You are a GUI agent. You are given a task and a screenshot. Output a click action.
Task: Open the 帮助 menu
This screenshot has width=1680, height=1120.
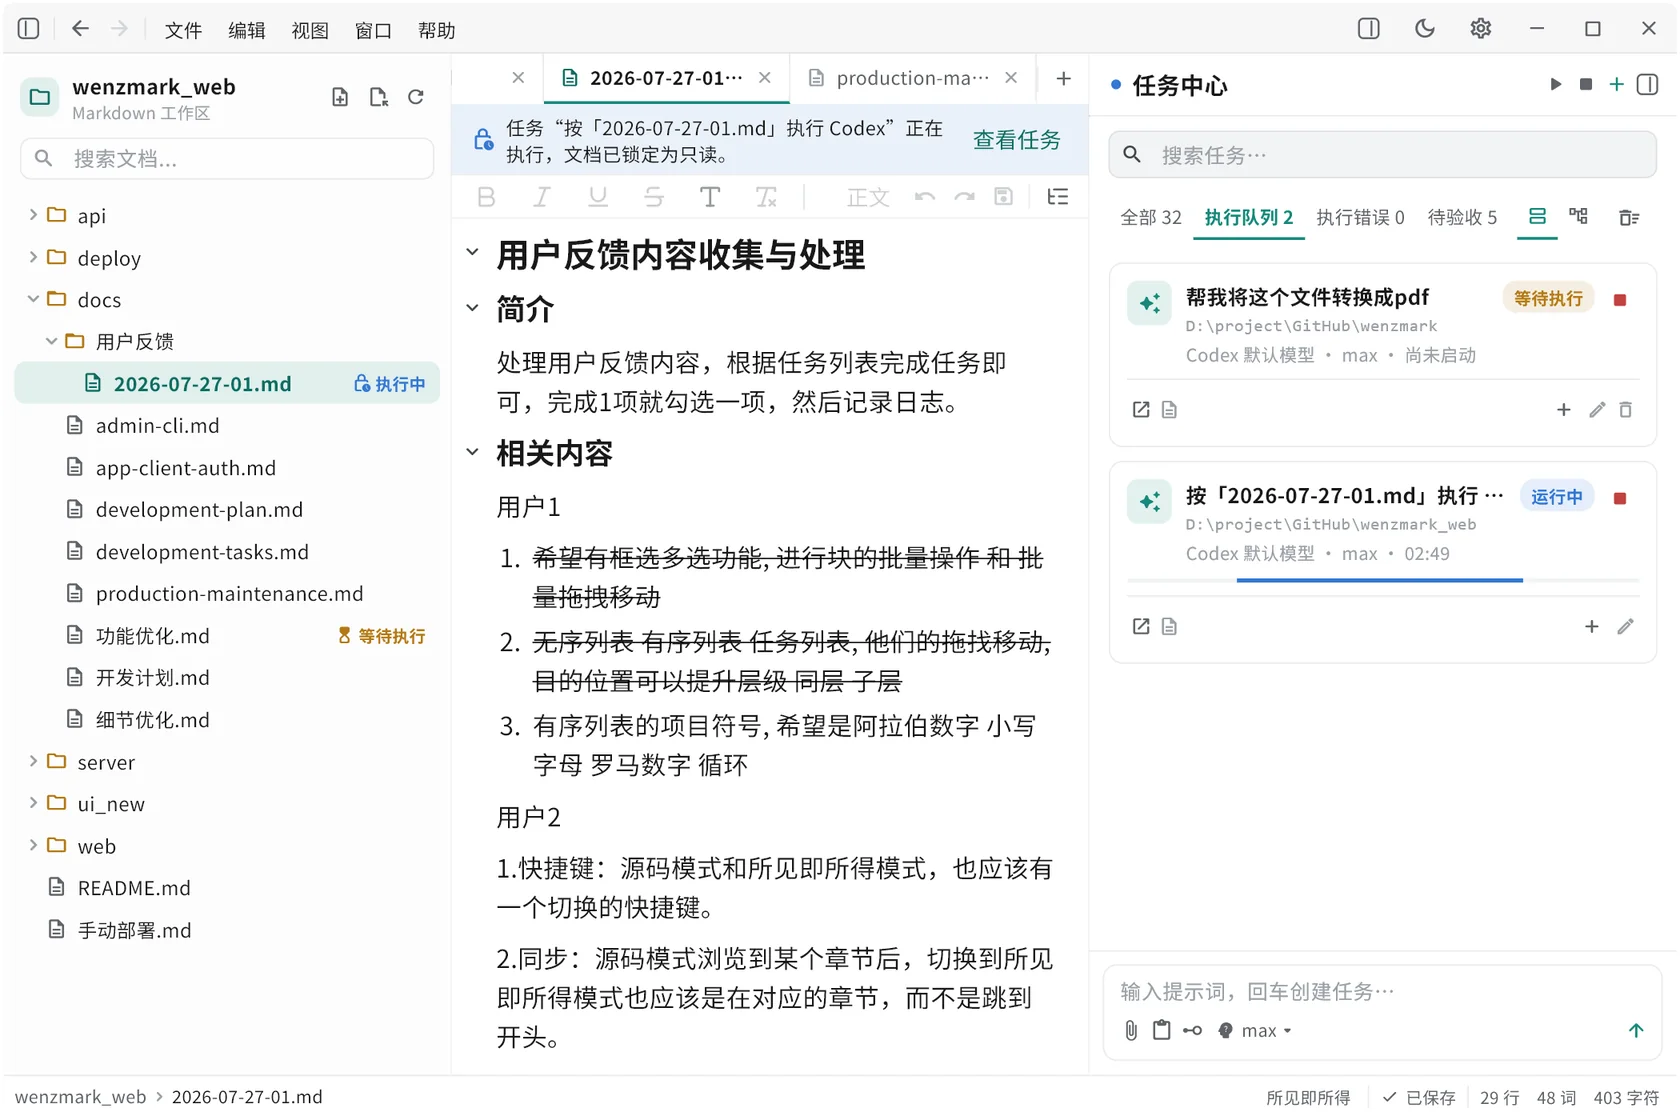[437, 30]
